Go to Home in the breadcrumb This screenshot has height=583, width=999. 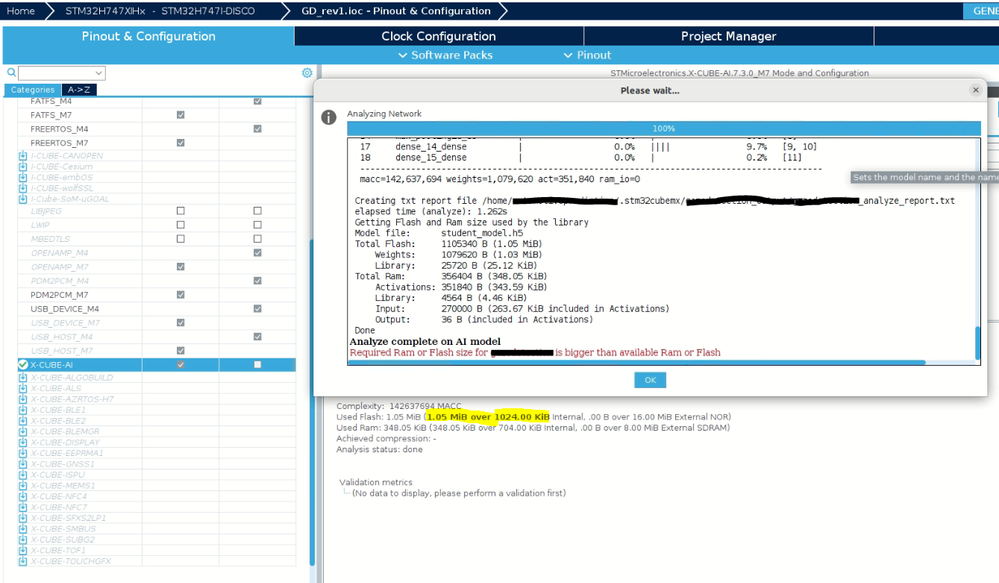[x=20, y=11]
